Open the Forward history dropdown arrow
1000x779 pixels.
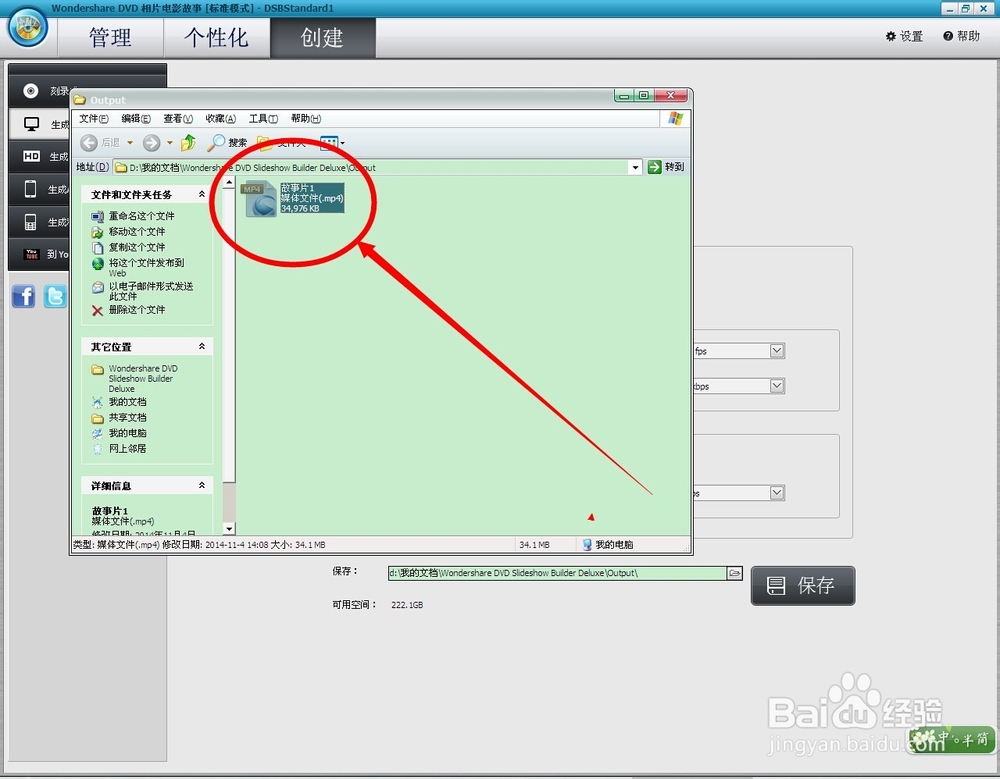[170, 143]
